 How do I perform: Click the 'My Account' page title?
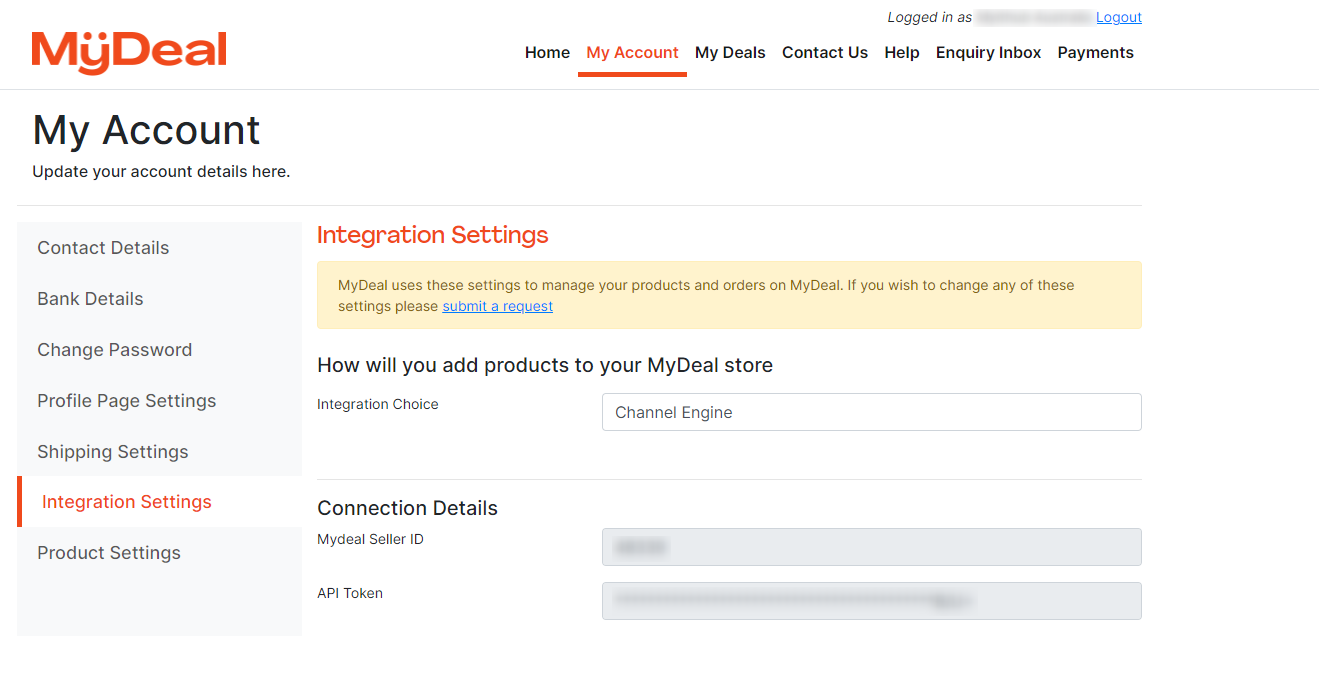point(146,130)
